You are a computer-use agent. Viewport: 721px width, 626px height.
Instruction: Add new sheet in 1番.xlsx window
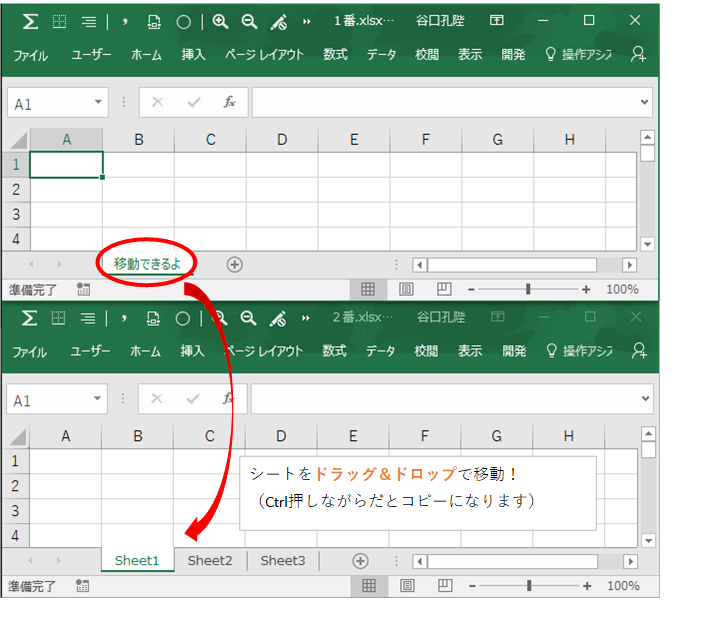click(x=235, y=264)
